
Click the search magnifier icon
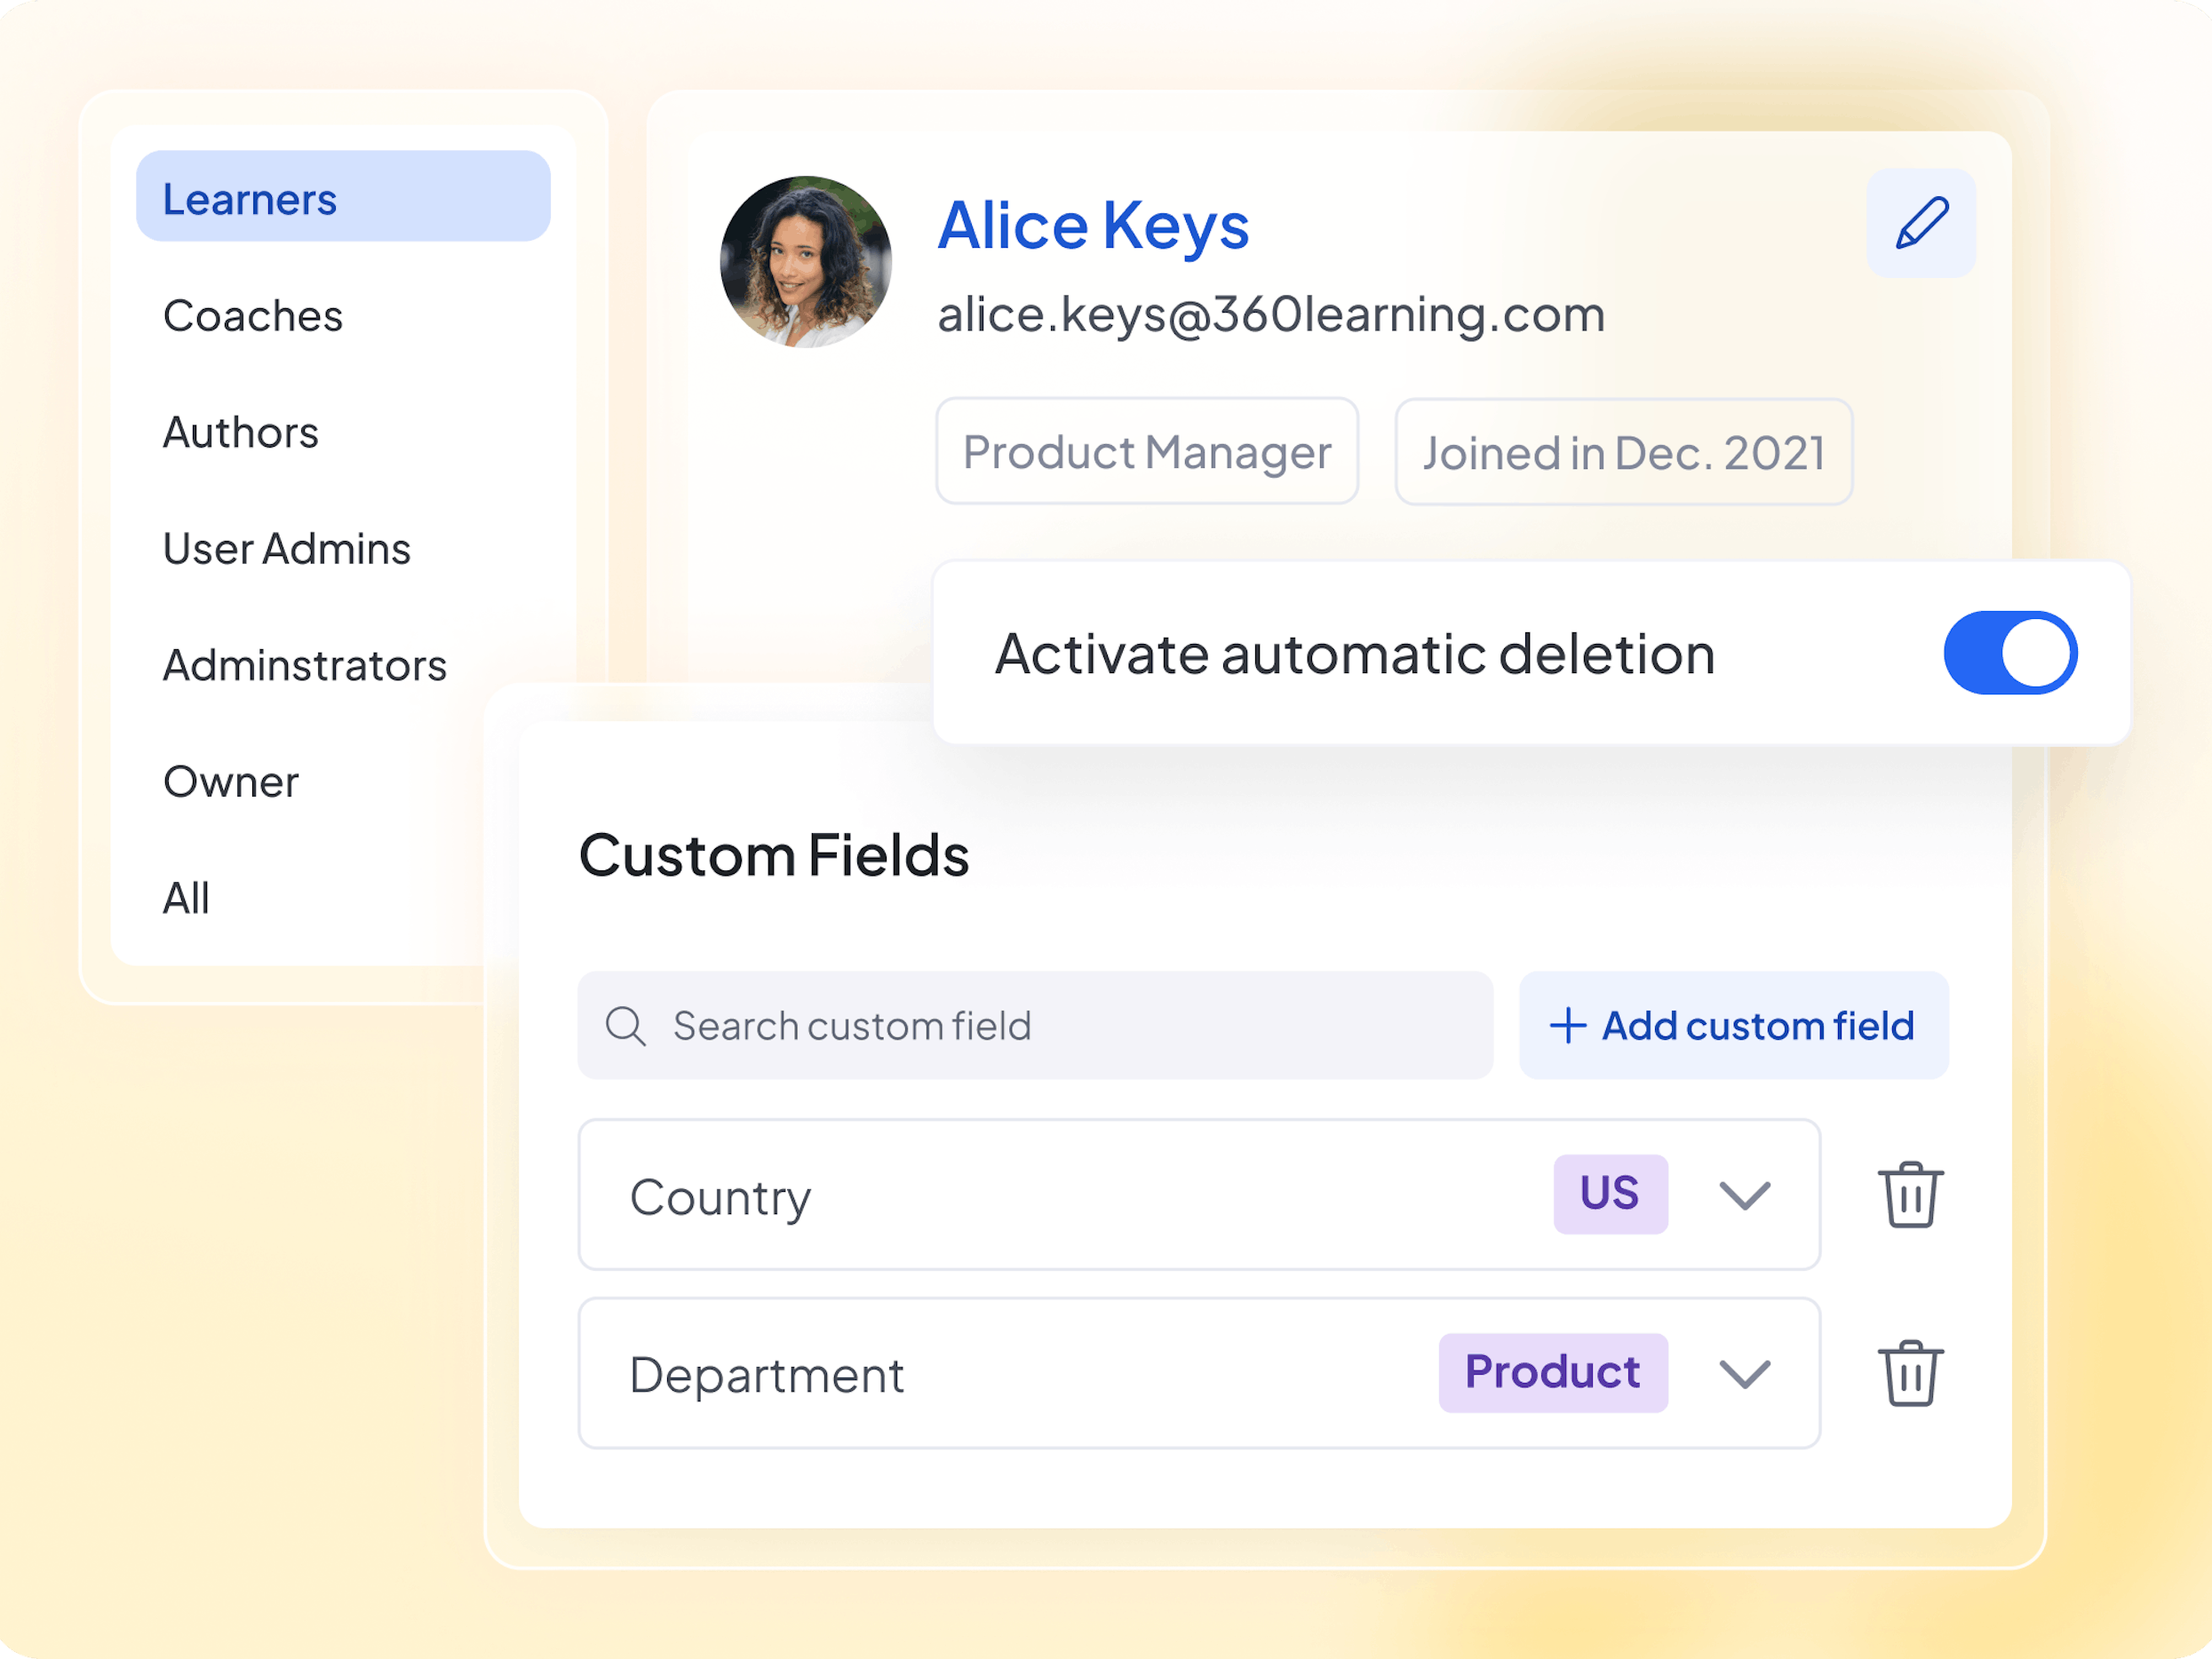(x=626, y=1026)
